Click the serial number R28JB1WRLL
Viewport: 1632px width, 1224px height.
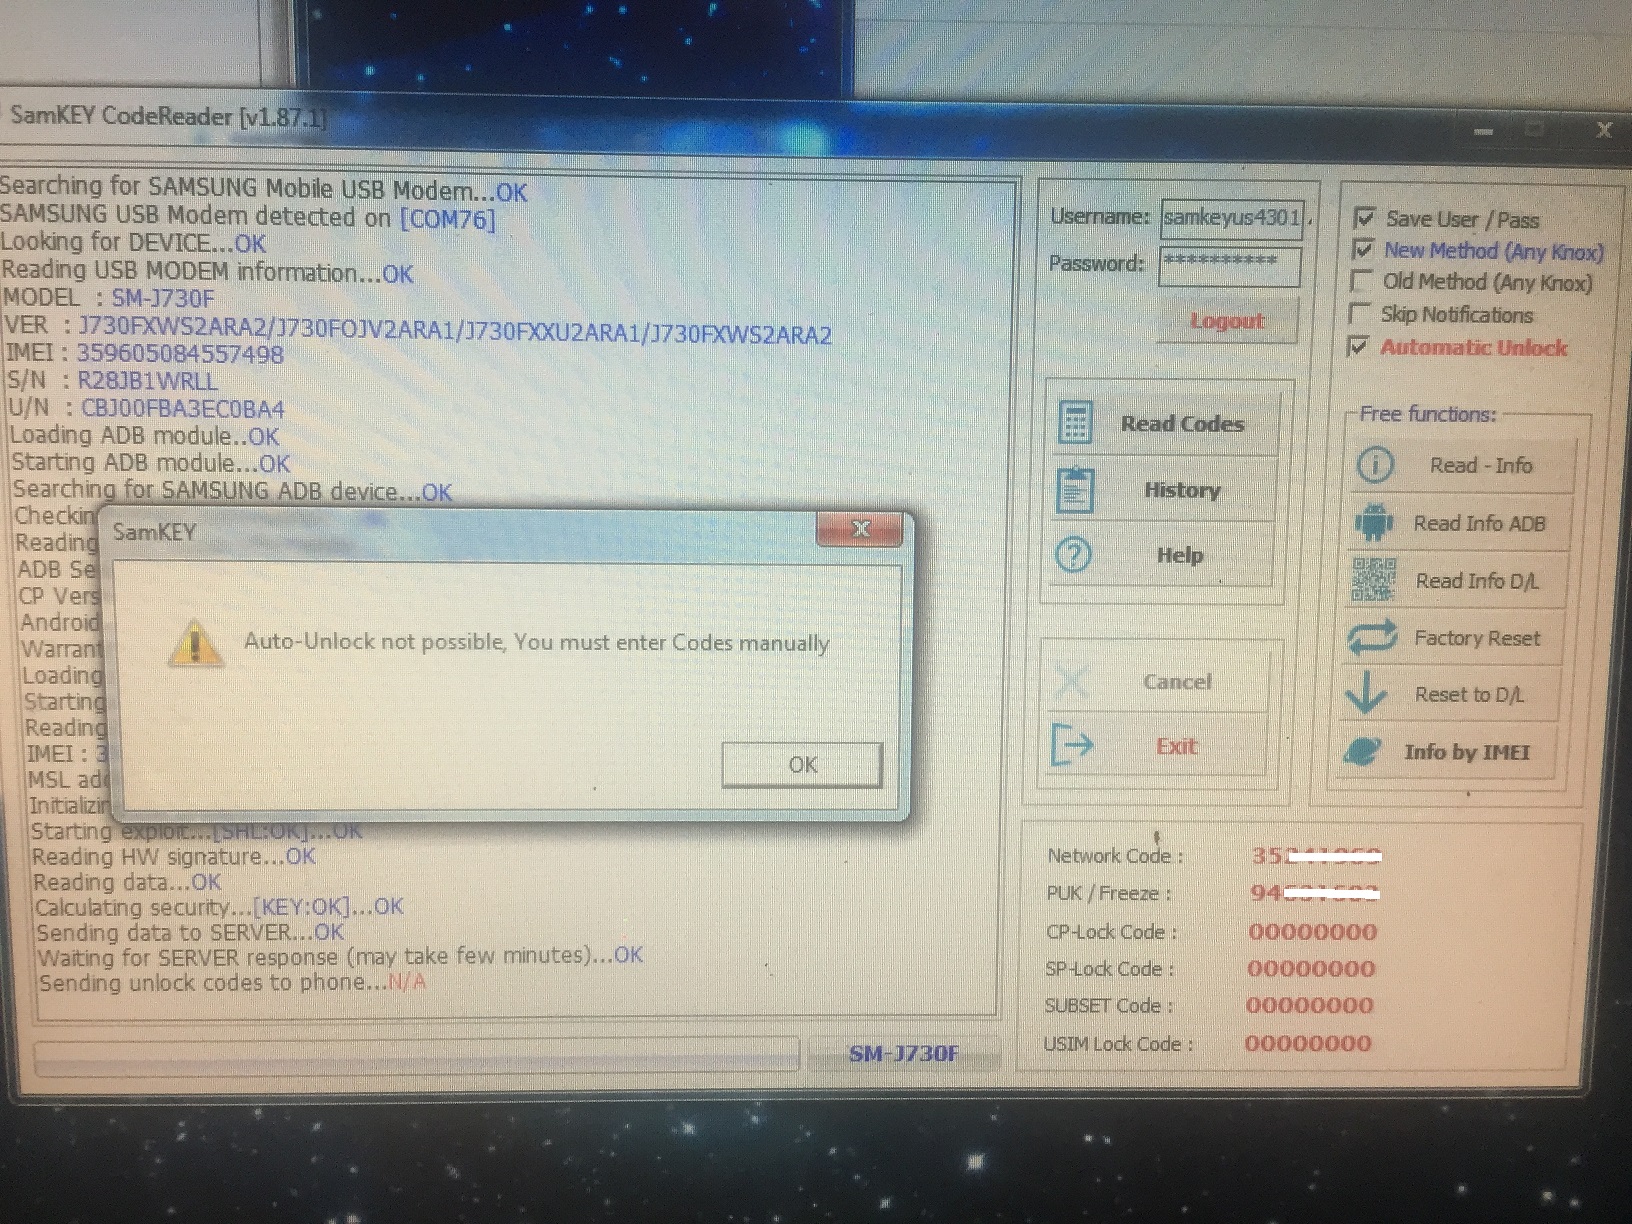coord(148,381)
